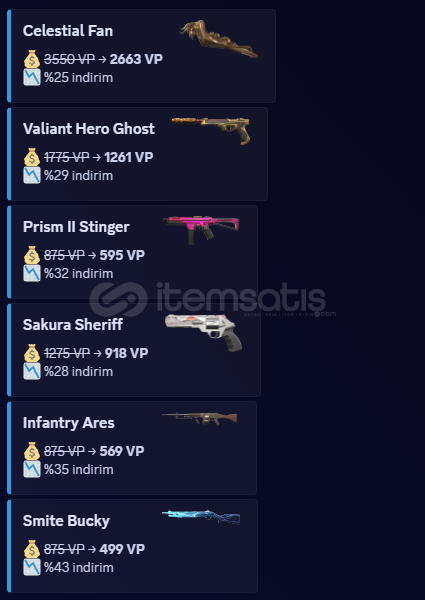Click the downtrend chart icon beside %32 indirim
The width and height of the screenshot is (425, 600).
pyautogui.click(x=32, y=273)
